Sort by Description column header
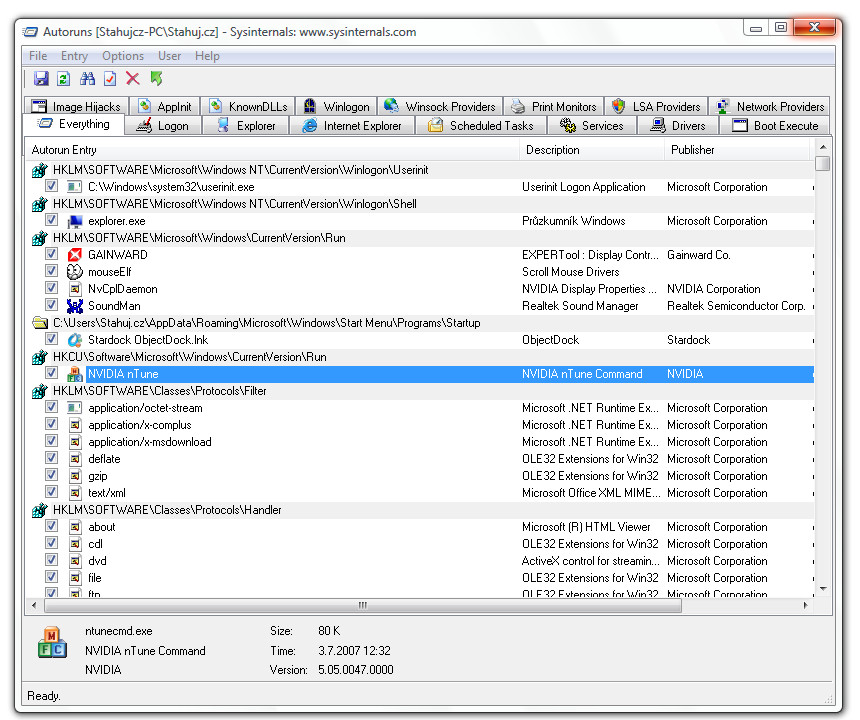 [x=592, y=150]
